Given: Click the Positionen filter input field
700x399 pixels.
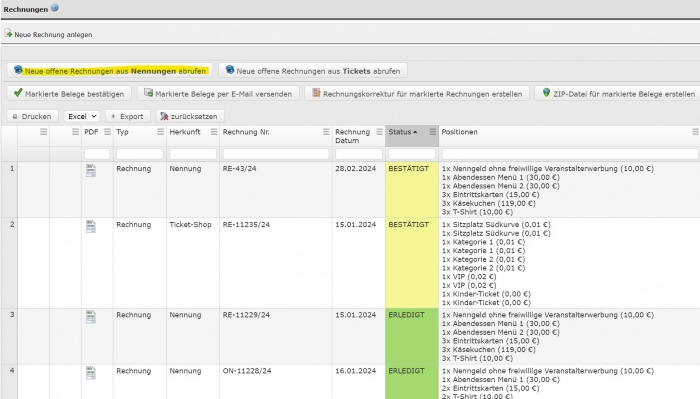Looking at the screenshot, I should click(570, 154).
